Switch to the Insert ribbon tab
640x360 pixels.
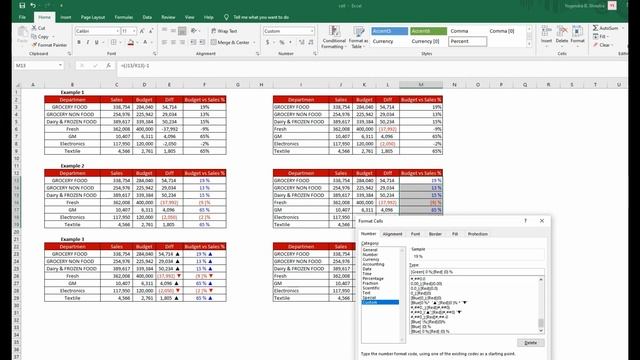(x=66, y=17)
